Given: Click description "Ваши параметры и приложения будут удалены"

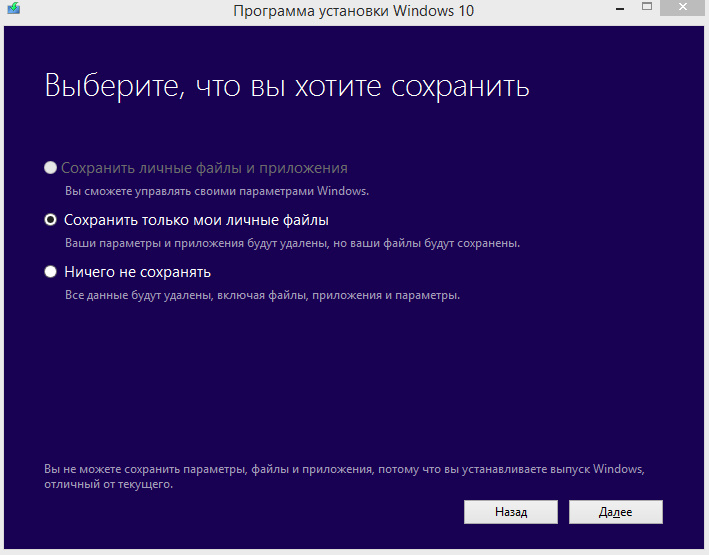Looking at the screenshot, I should 197,243.
